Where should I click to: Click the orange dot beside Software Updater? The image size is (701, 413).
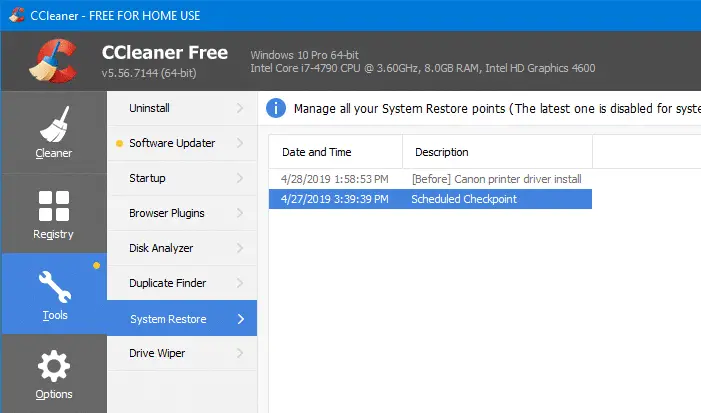pyautogui.click(x=119, y=143)
